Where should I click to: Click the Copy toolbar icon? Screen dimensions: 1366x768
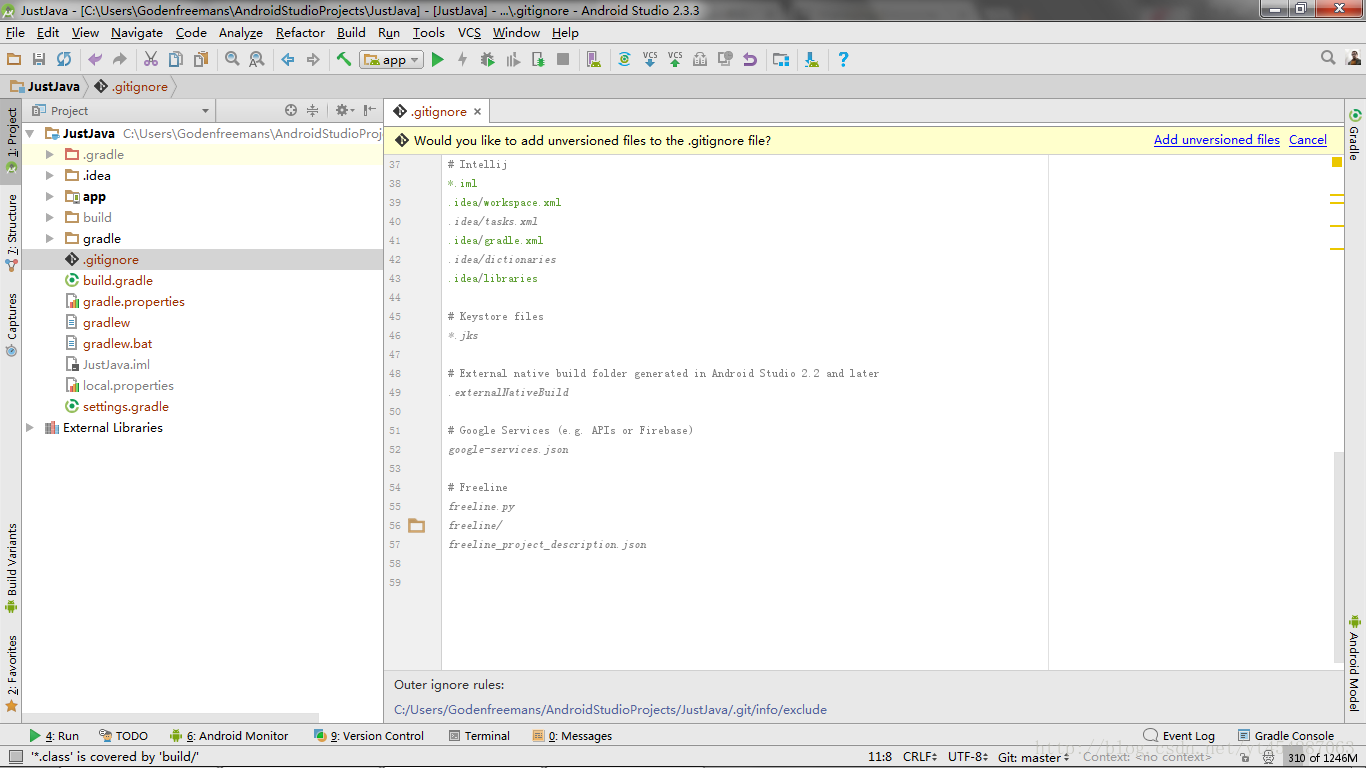pos(175,60)
